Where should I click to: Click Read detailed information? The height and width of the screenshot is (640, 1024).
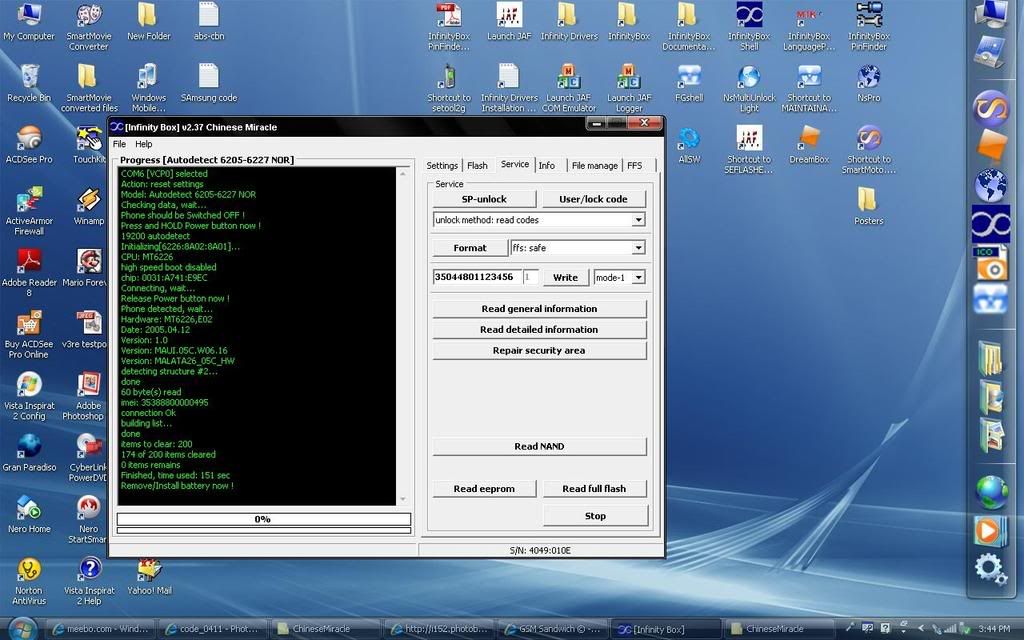pyautogui.click(x=539, y=330)
